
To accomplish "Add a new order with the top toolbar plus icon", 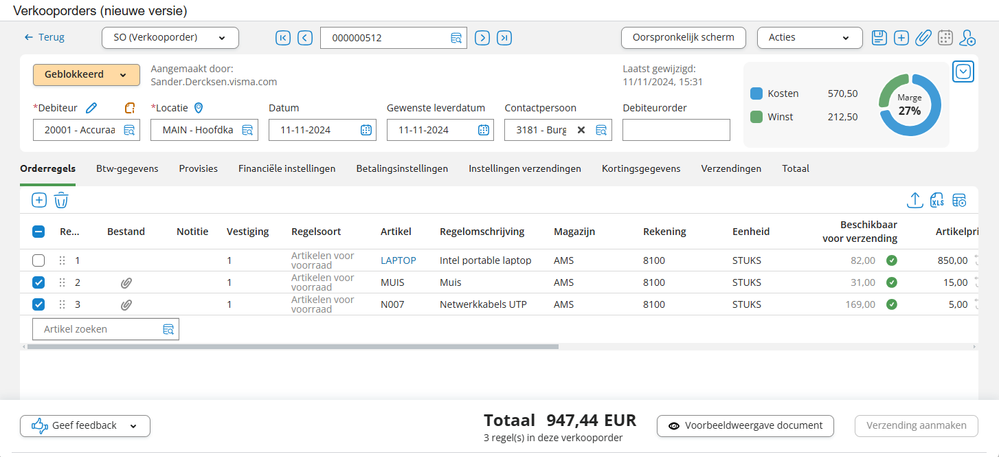I will (901, 38).
